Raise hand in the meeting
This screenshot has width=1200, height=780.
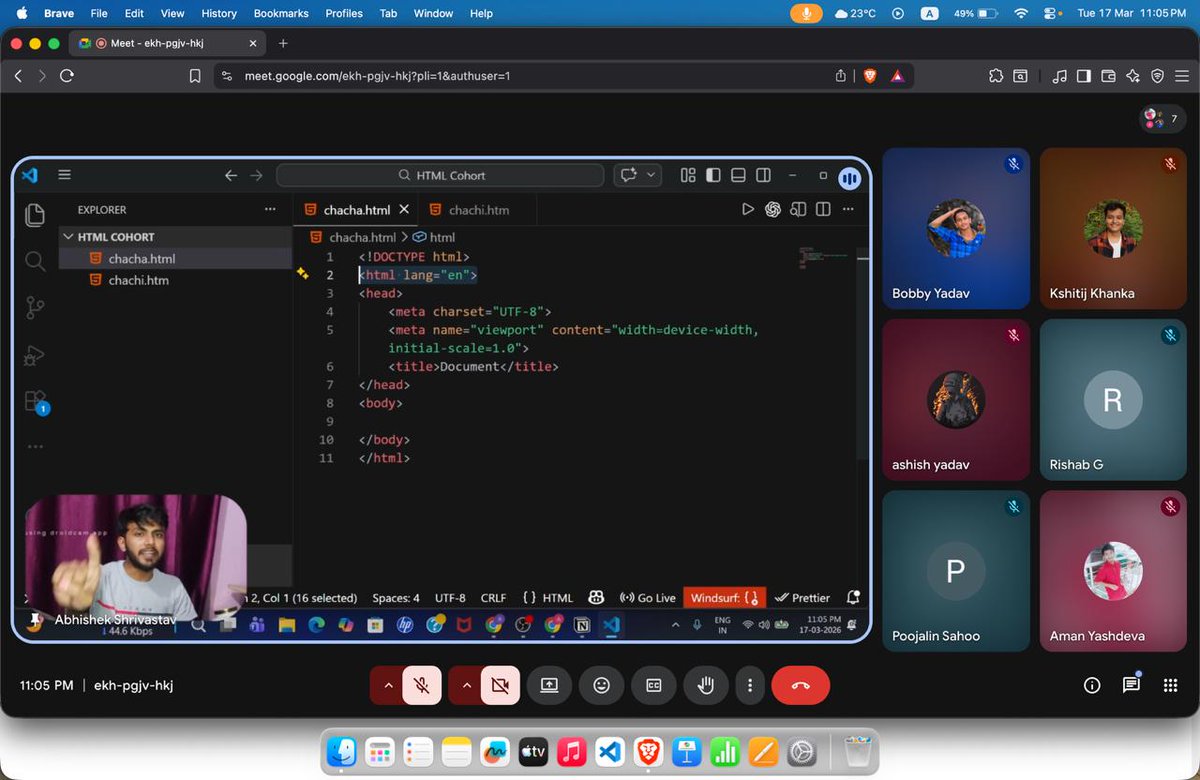(705, 685)
